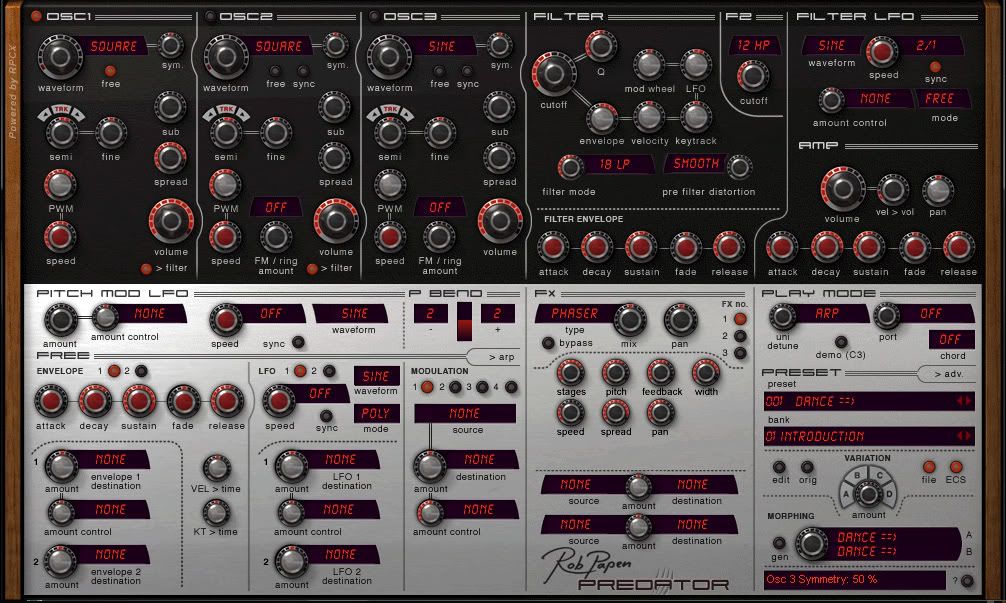Click the FX mix knob
1006x603 pixels.
click(x=629, y=319)
